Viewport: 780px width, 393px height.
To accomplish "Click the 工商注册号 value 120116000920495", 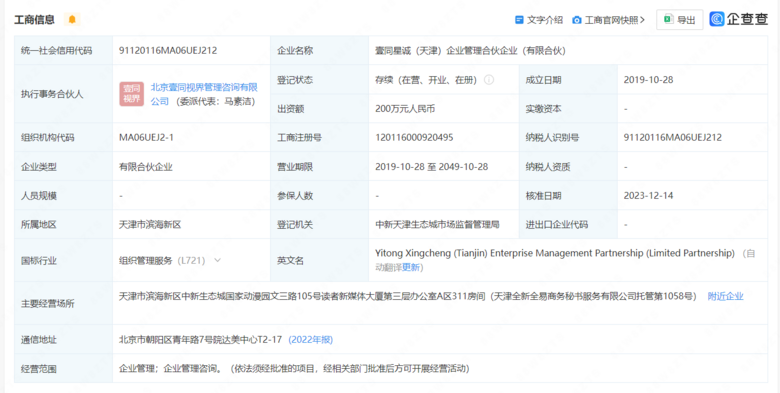I will 414,137.
